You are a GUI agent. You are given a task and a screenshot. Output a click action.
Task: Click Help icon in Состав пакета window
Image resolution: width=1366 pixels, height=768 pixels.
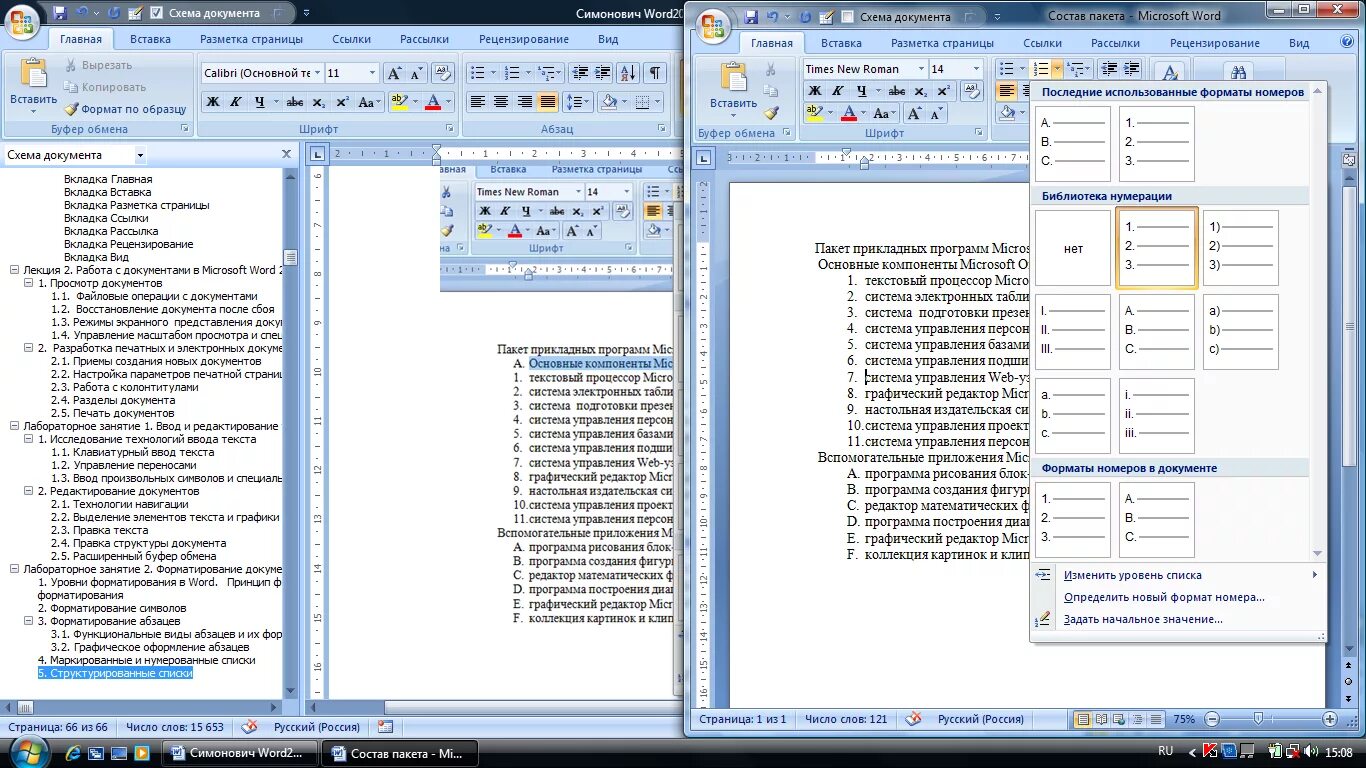click(1346, 43)
